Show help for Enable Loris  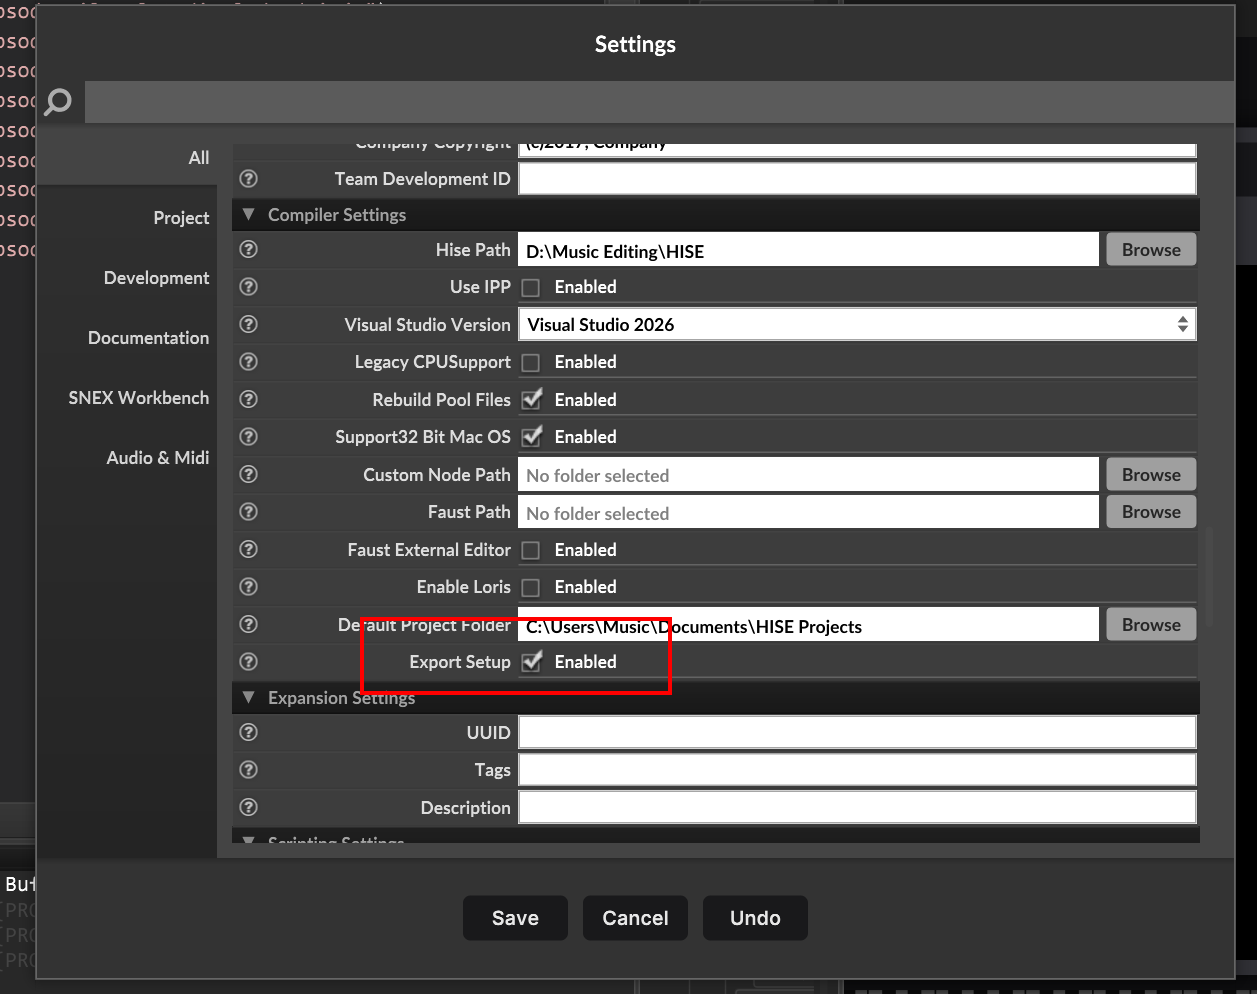pos(249,587)
